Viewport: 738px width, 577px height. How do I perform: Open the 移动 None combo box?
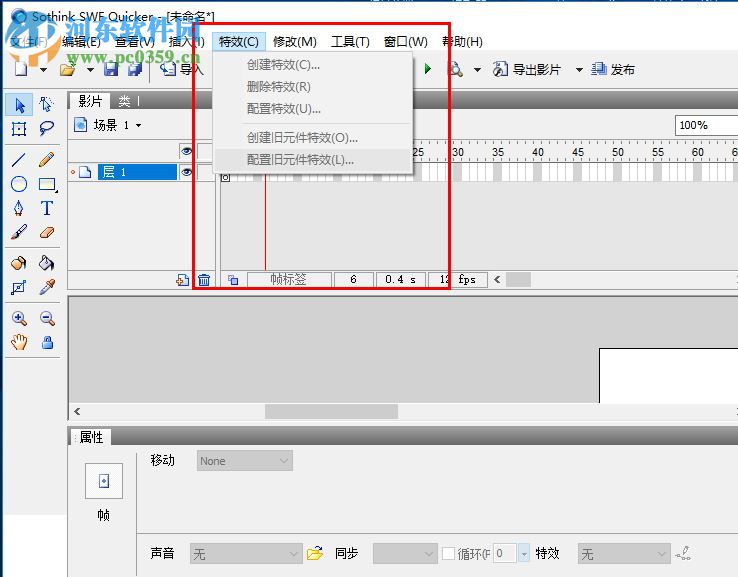click(x=245, y=461)
